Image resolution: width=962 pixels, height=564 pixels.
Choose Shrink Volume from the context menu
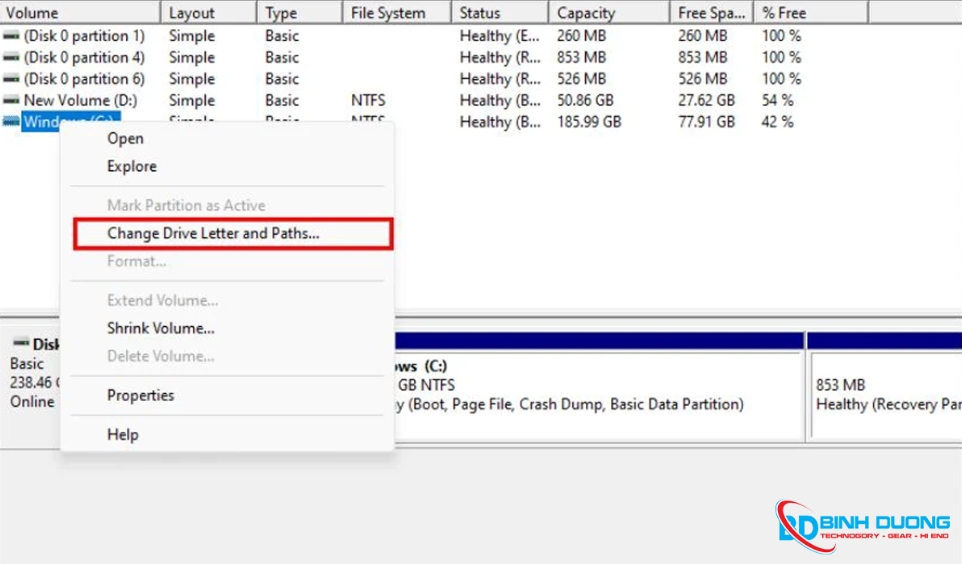pyautogui.click(x=160, y=328)
